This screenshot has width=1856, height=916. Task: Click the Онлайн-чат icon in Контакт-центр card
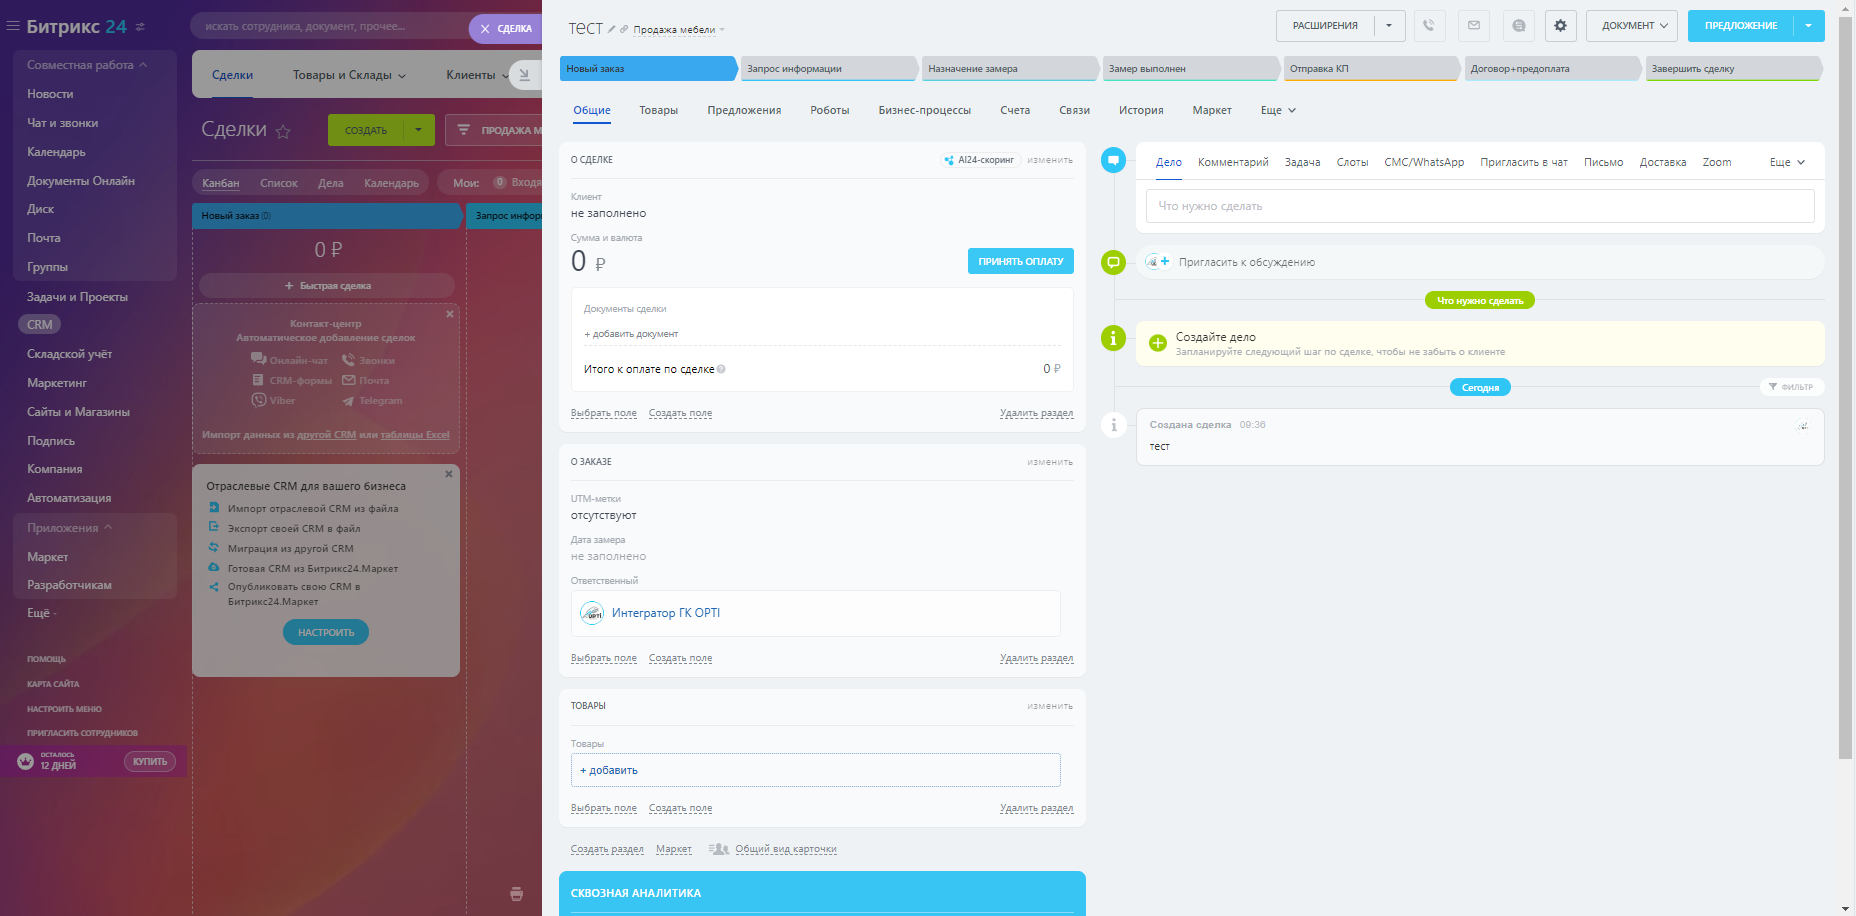pos(258,359)
